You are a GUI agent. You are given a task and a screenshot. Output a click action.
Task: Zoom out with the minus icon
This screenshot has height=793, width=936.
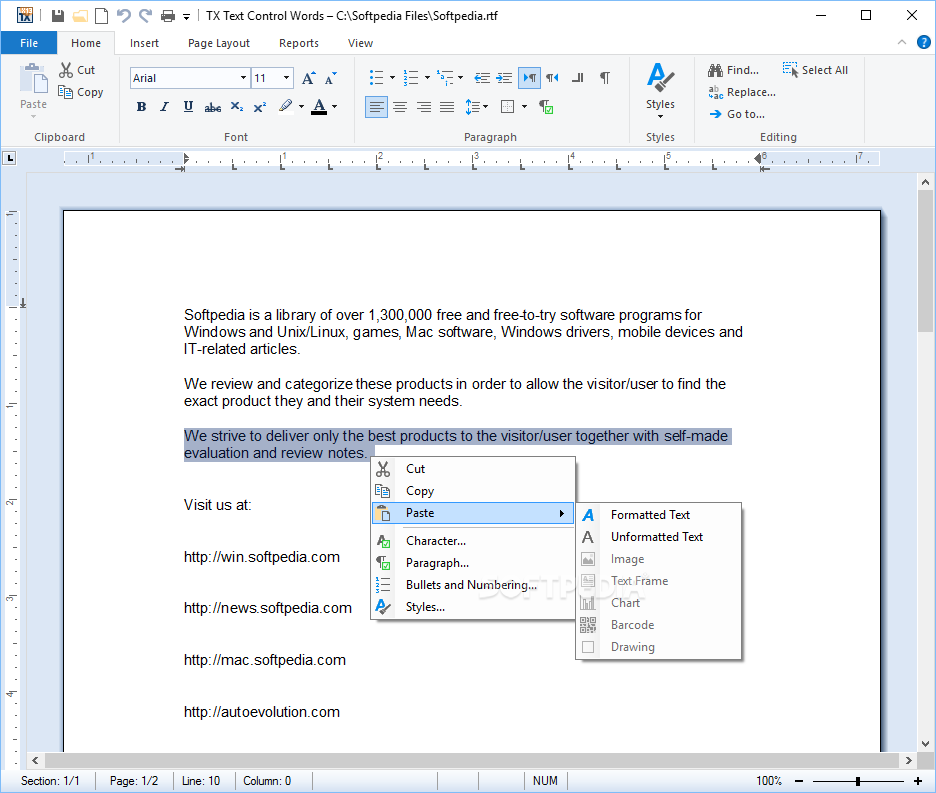click(799, 781)
